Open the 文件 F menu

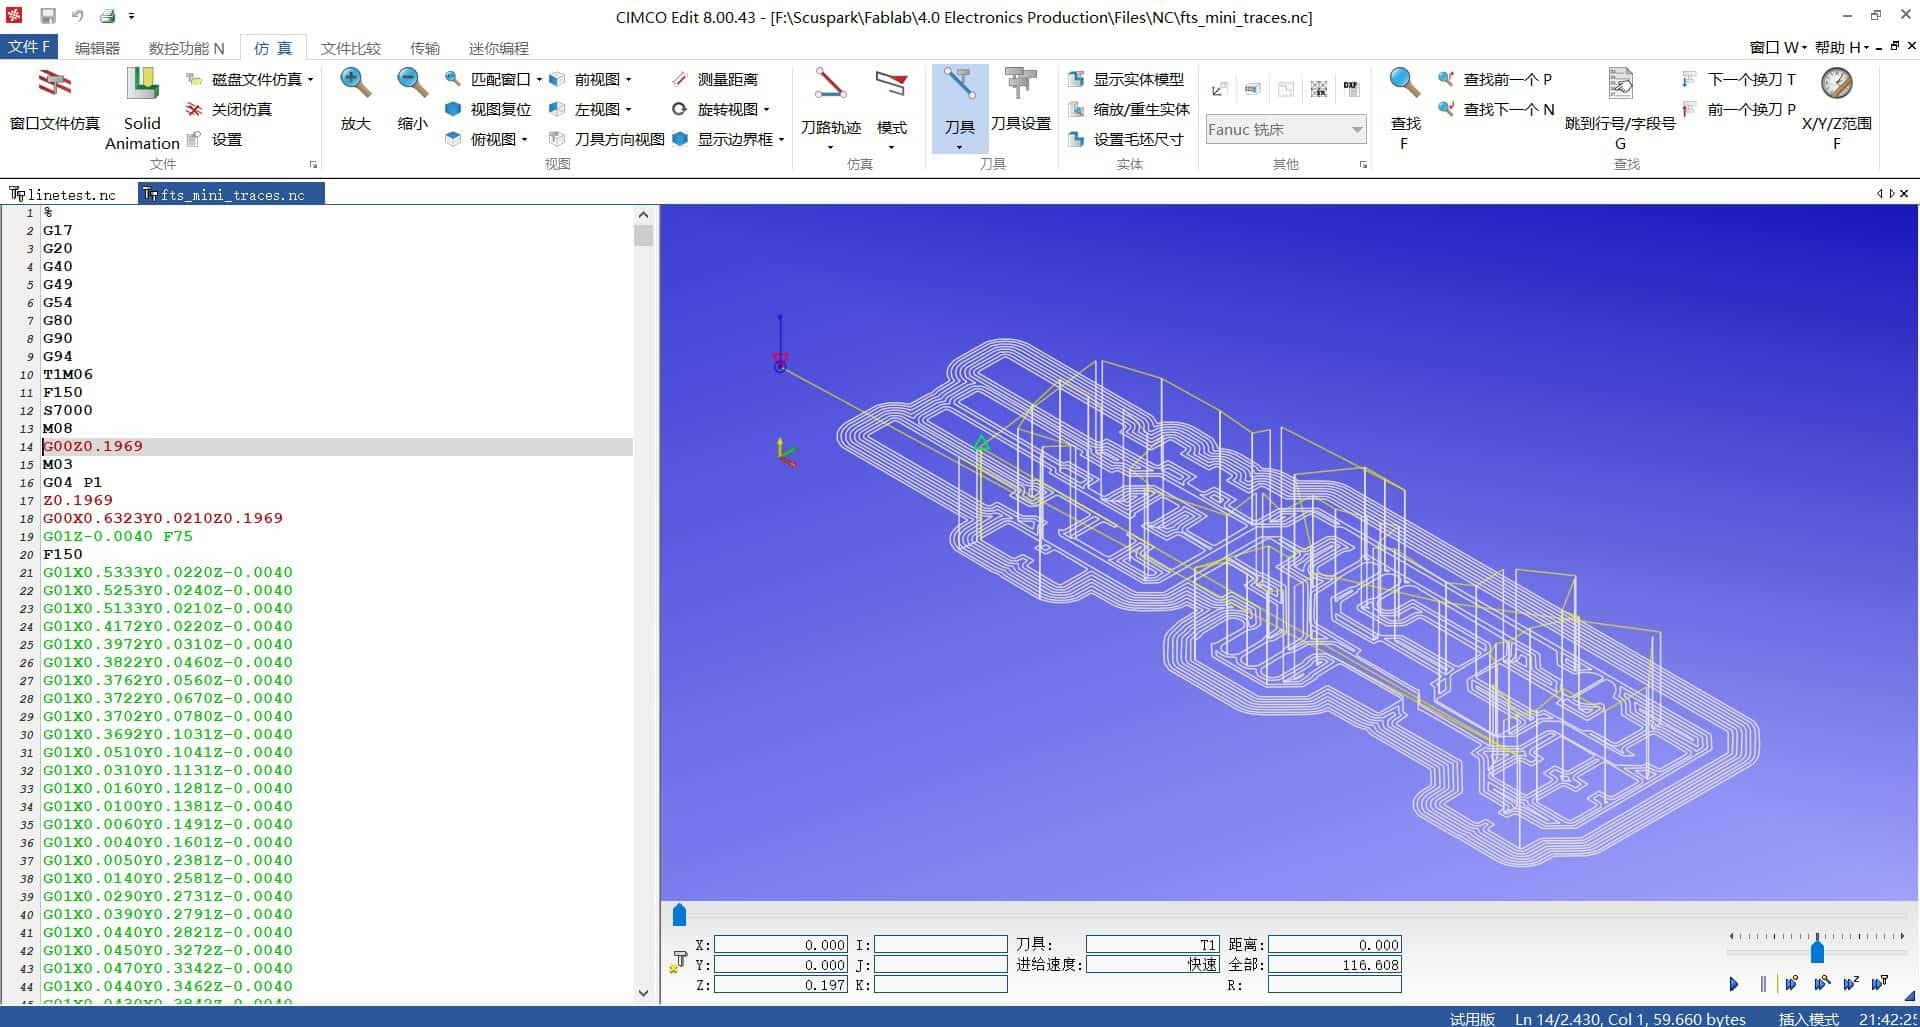coord(29,47)
